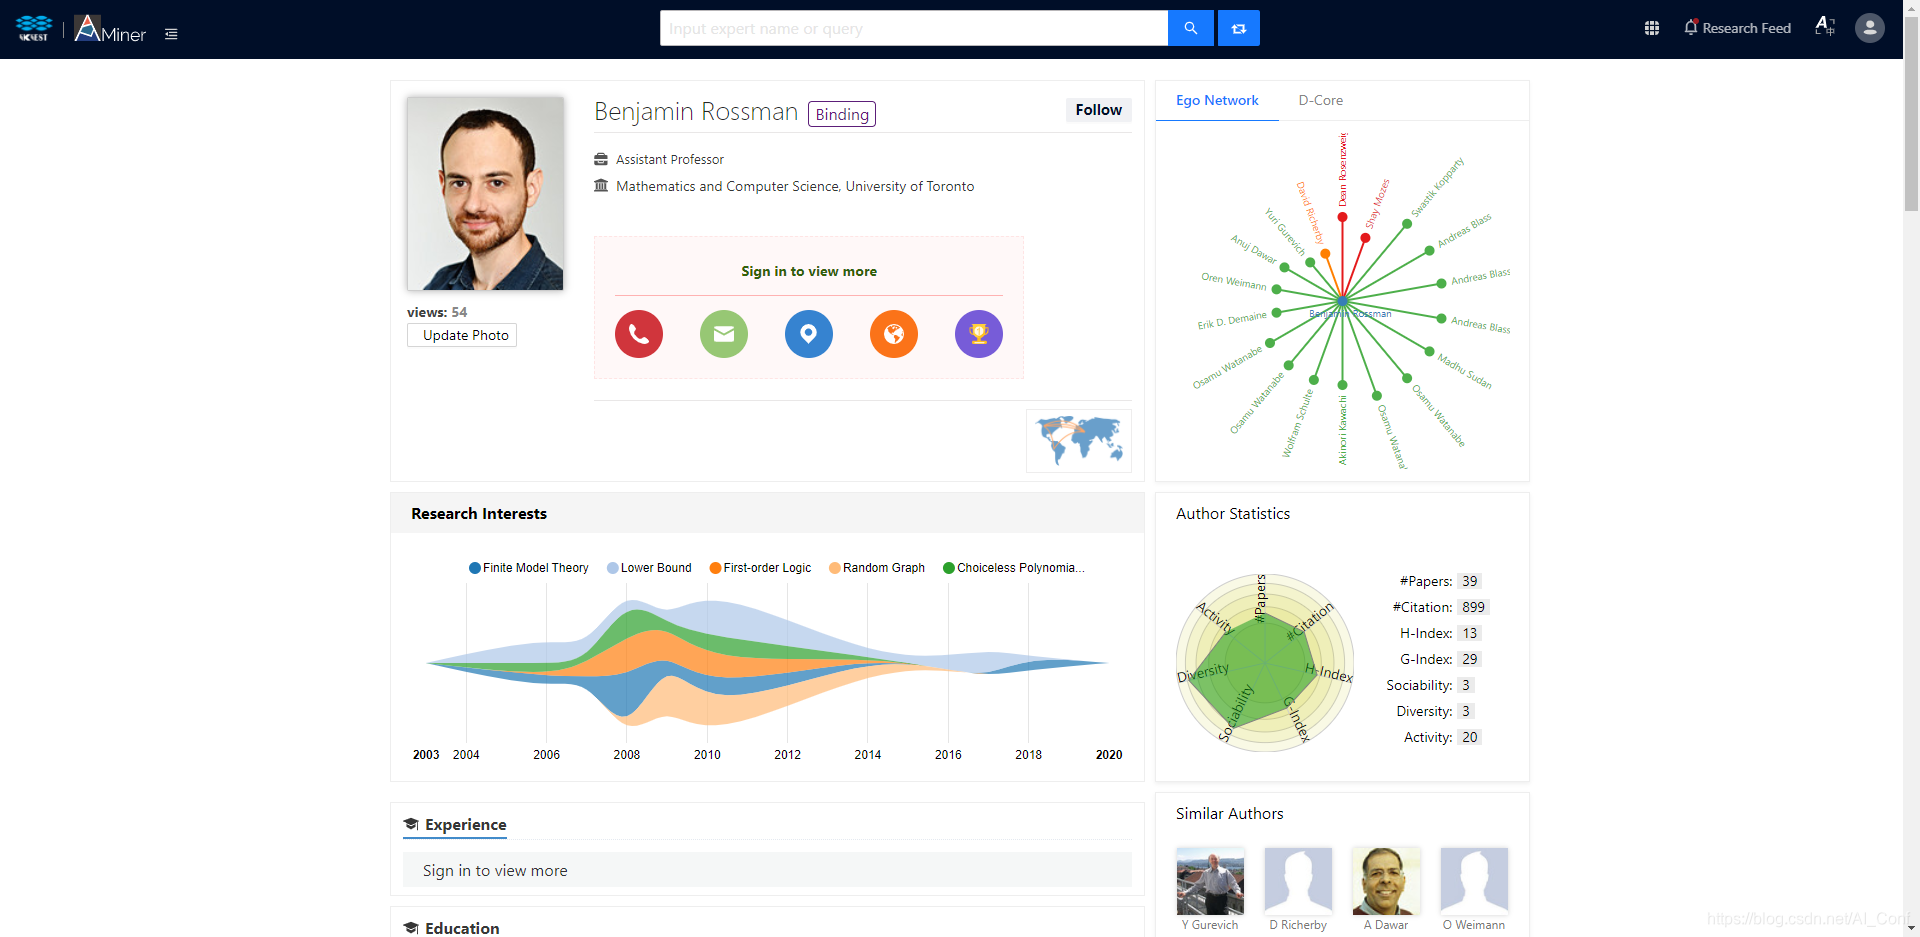Click Sign in to view more under Experience
Image resolution: width=1920 pixels, height=937 pixels.
tap(495, 871)
